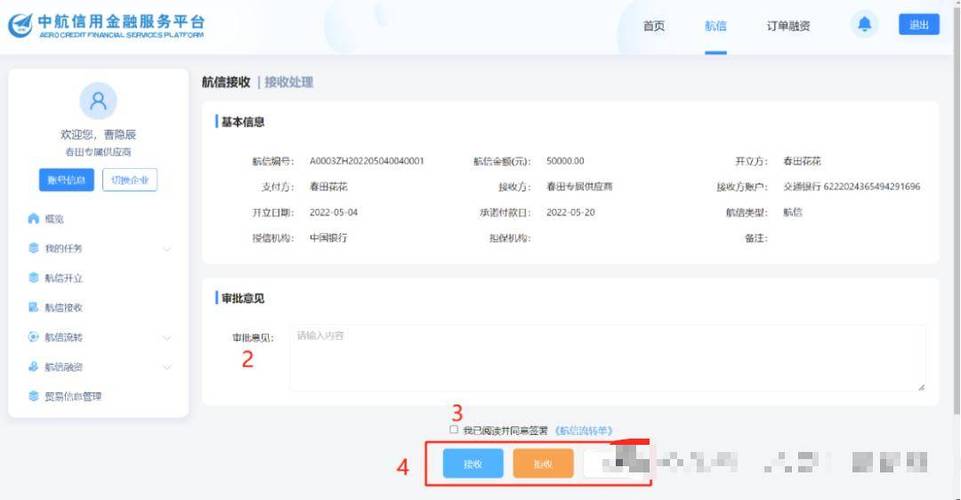Click the 账号信息 button
This screenshot has width=961, height=500.
[66, 180]
